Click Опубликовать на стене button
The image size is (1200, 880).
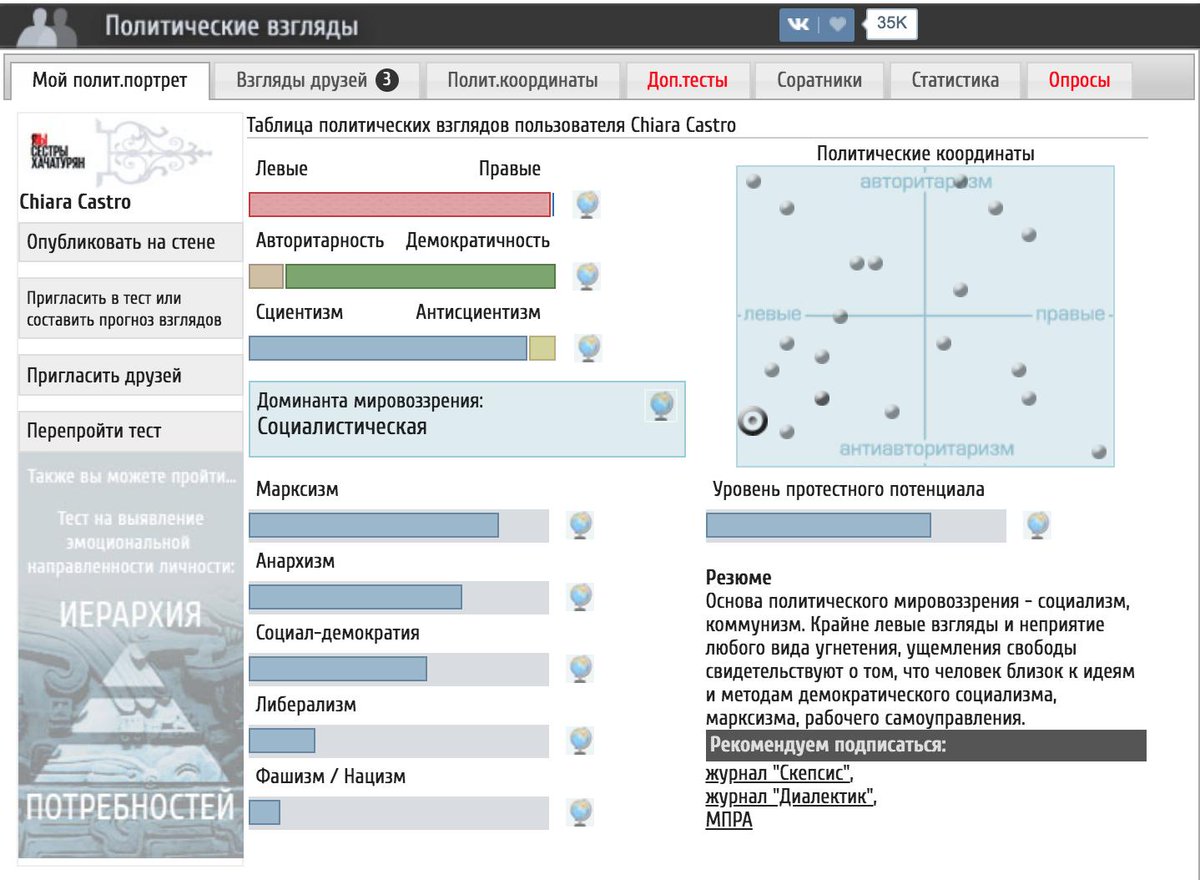coord(130,242)
